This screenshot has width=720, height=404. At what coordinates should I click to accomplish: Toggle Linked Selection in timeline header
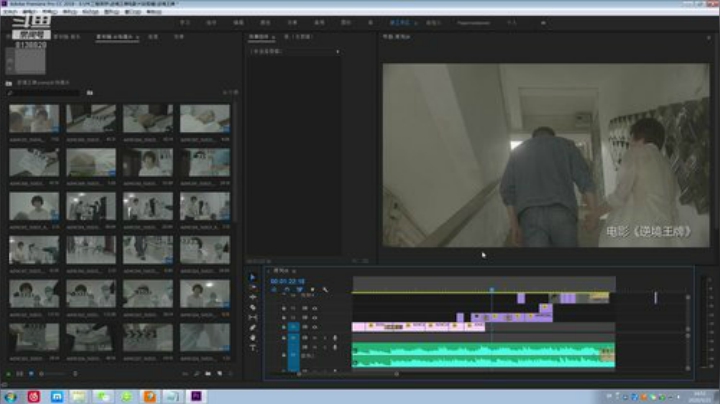tap(299, 290)
